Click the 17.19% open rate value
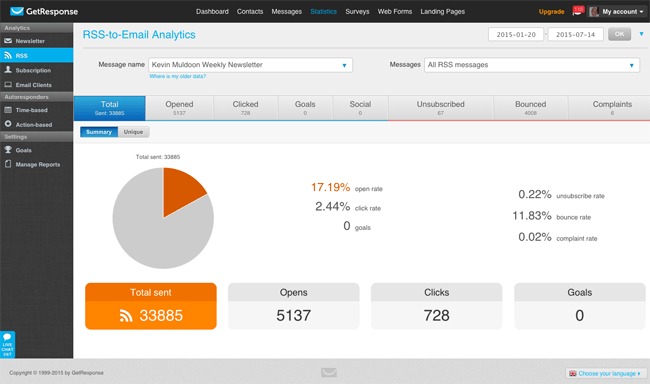 coord(330,187)
